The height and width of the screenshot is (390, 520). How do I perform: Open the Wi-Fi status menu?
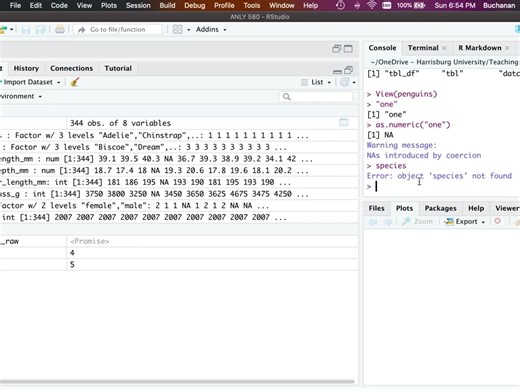372,5
